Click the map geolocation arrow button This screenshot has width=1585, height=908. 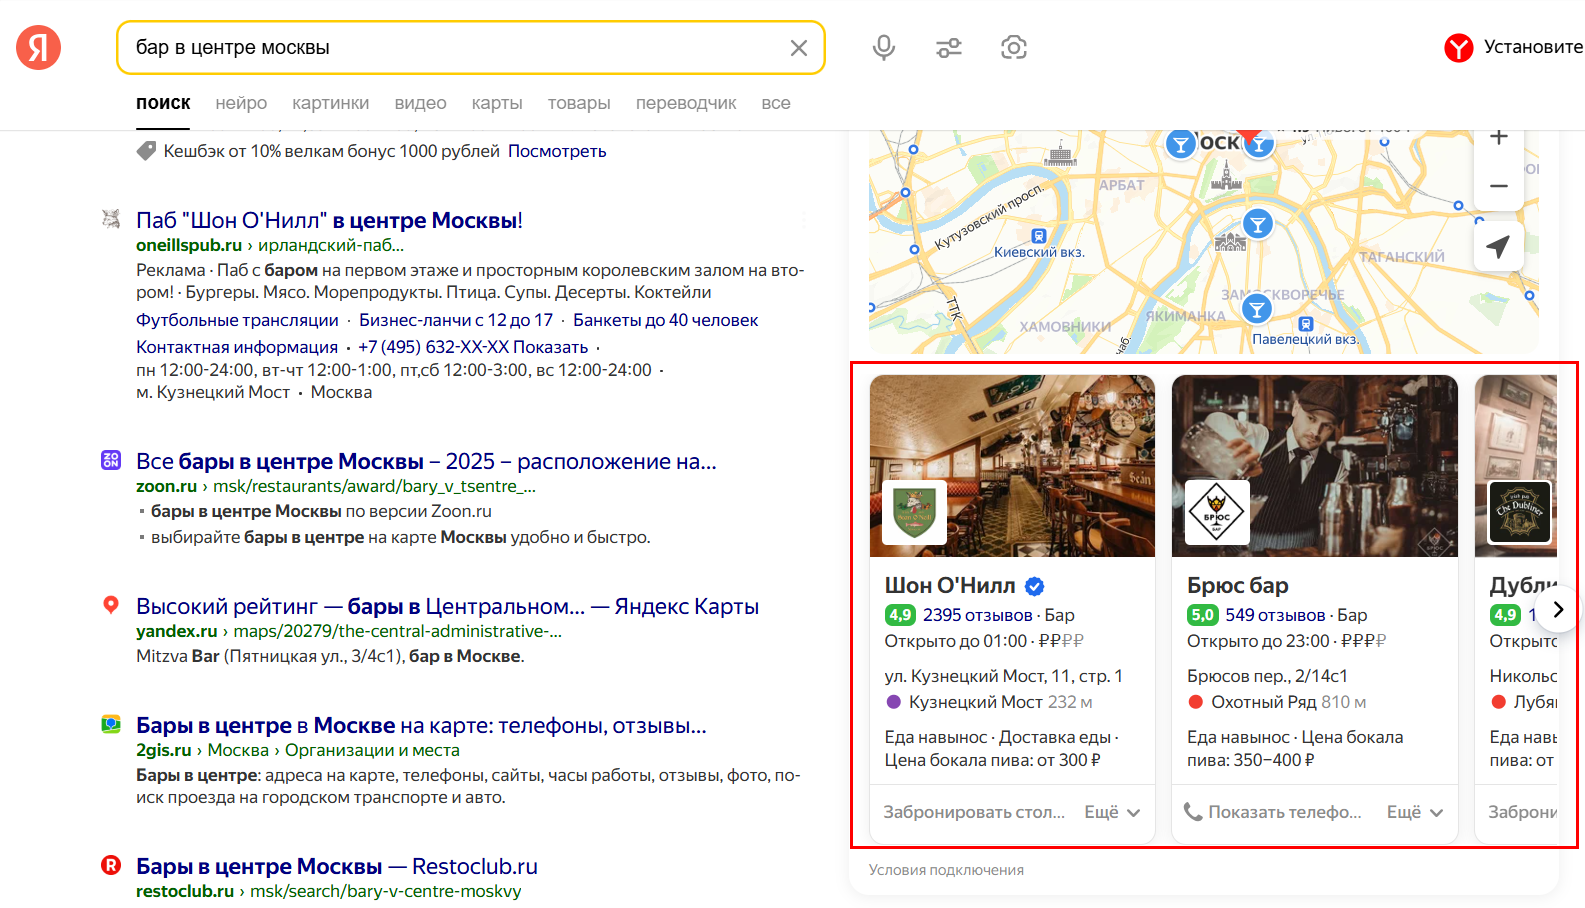coord(1498,246)
